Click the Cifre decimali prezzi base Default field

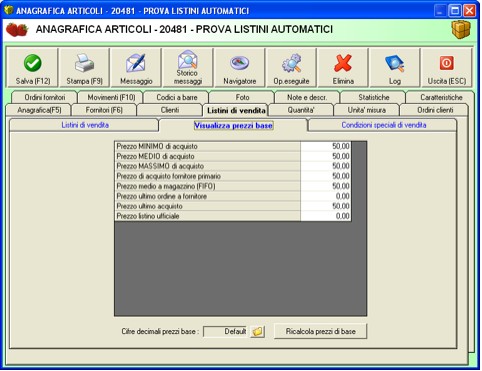[226, 331]
